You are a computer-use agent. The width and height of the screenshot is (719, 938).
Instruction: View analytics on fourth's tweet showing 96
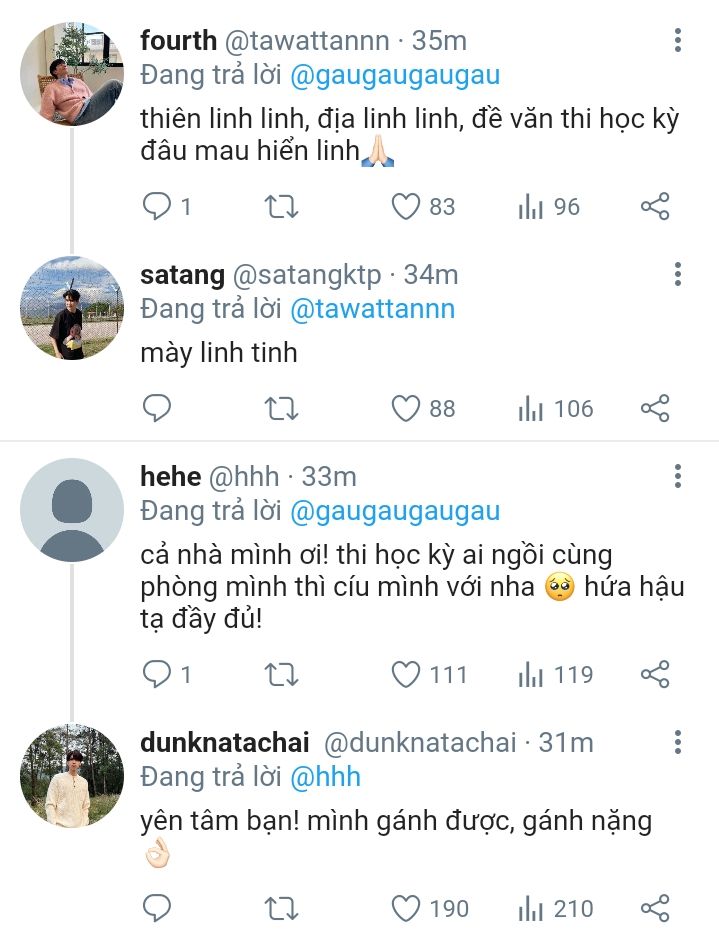click(531, 207)
